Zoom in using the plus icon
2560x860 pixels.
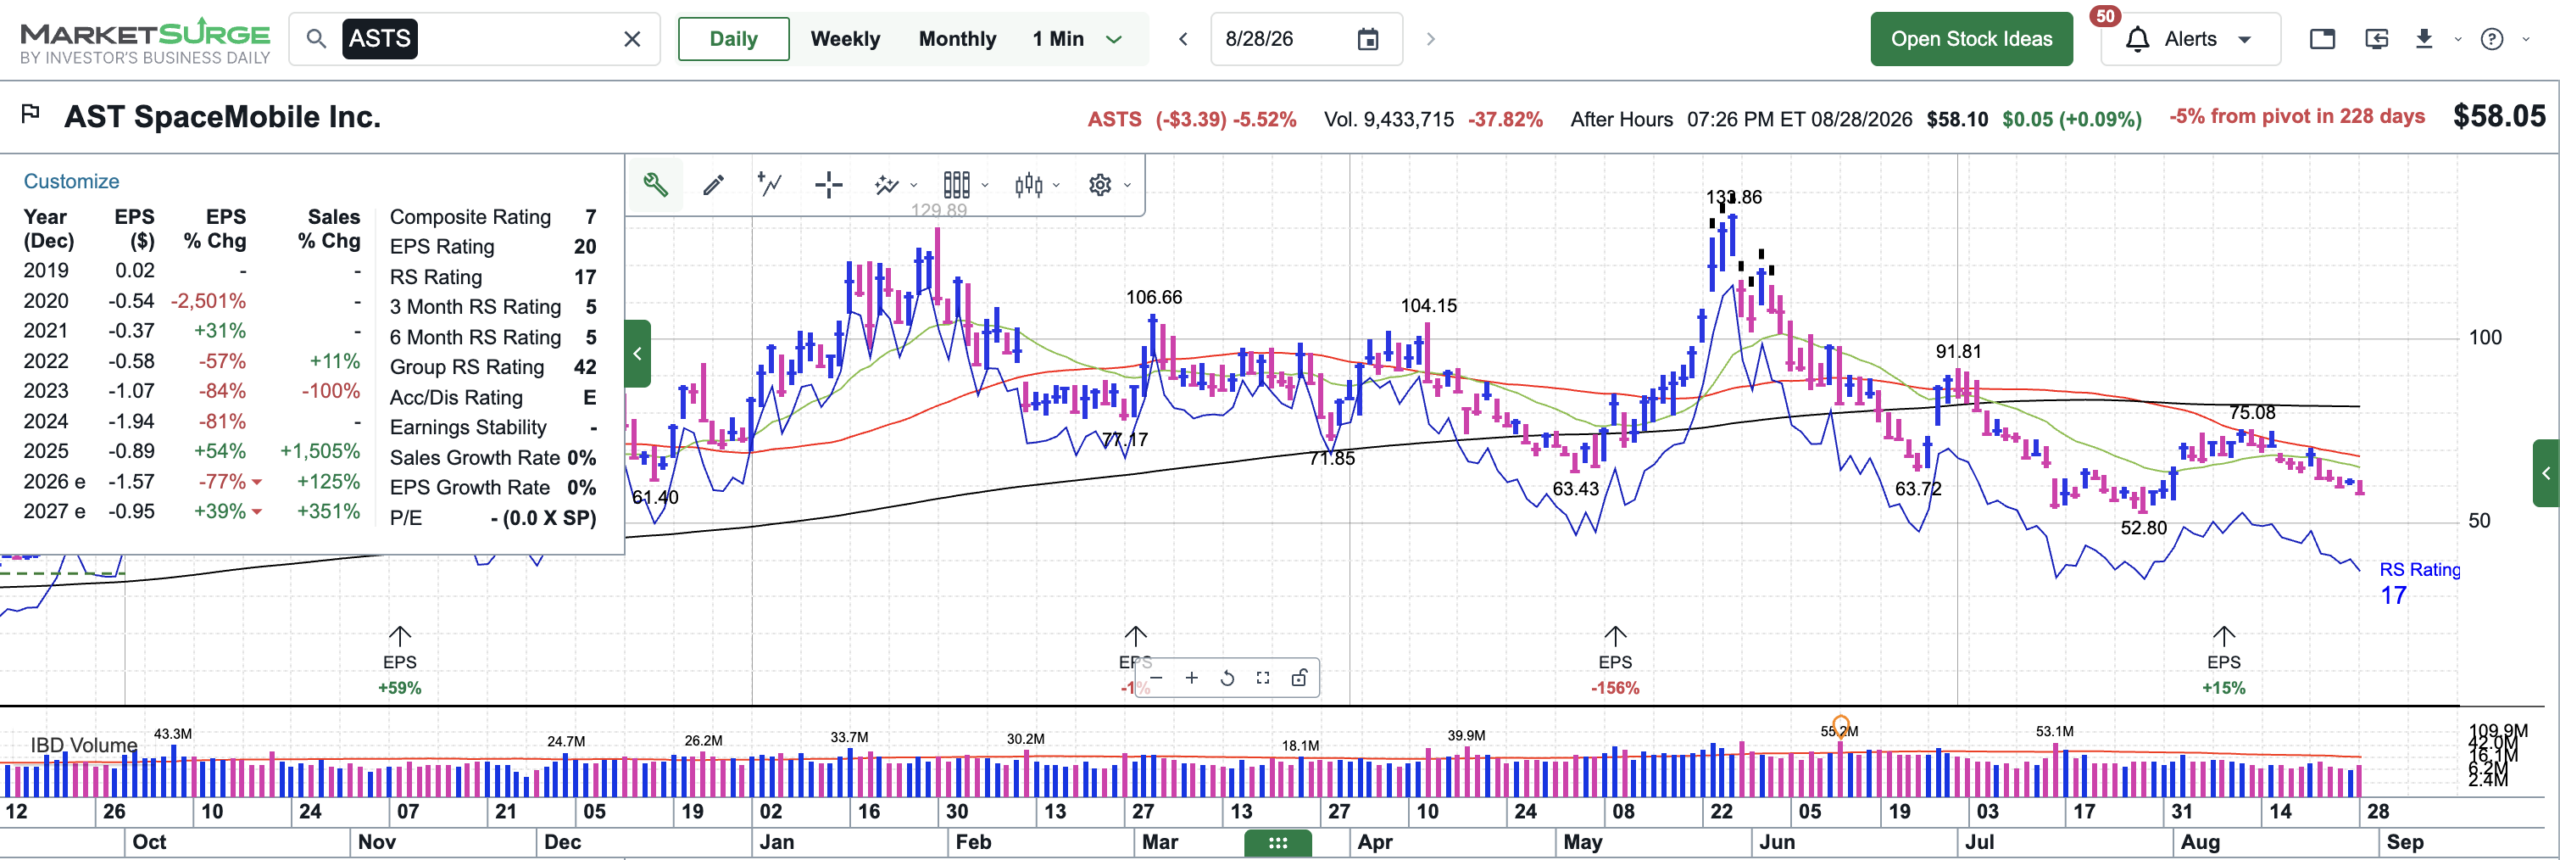(1192, 678)
